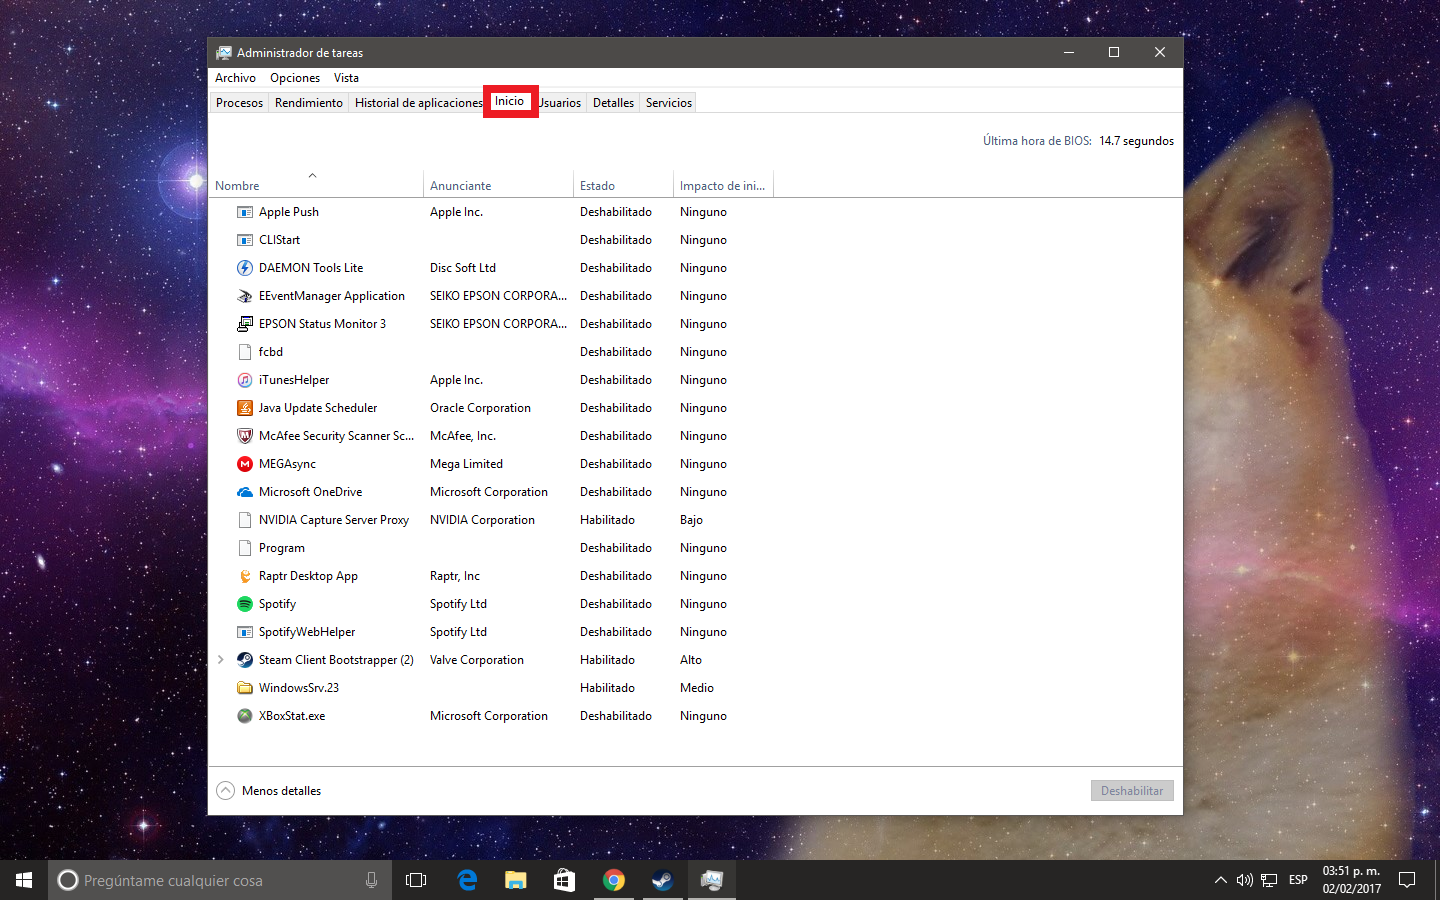This screenshot has height=900, width=1440.
Task: Click the NVIDIA Capture Server Proxy file icon
Action: click(x=244, y=520)
